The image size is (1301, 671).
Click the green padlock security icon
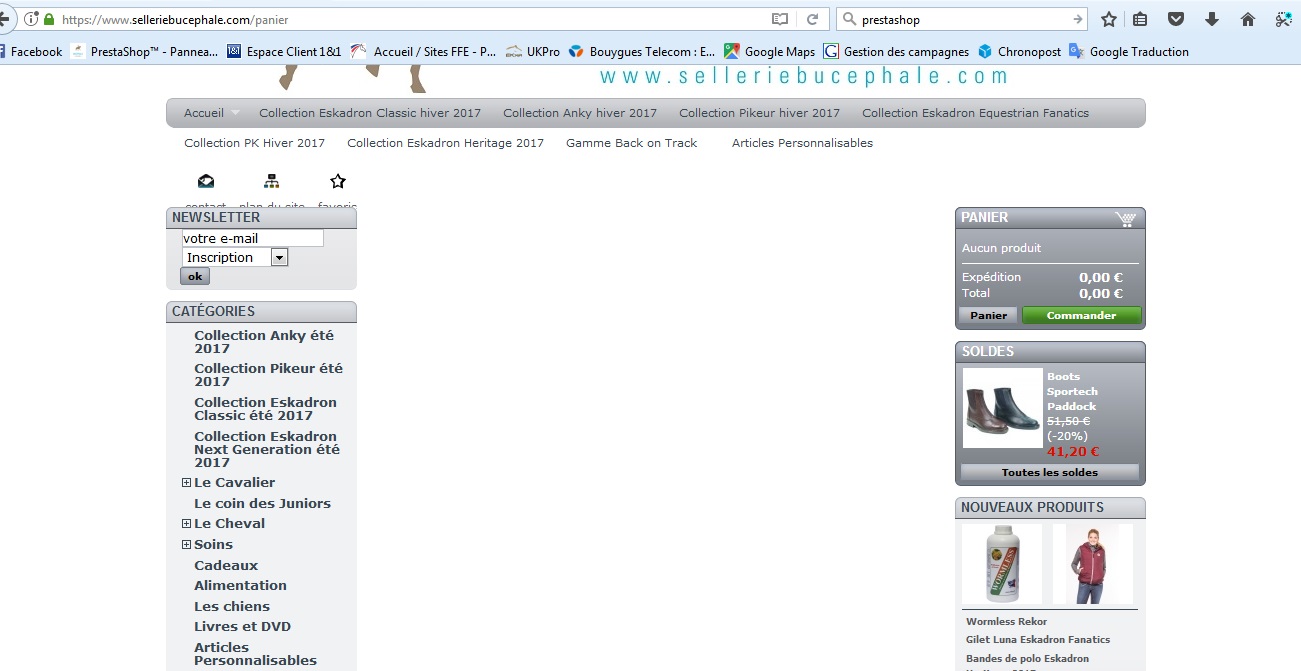[x=49, y=19]
